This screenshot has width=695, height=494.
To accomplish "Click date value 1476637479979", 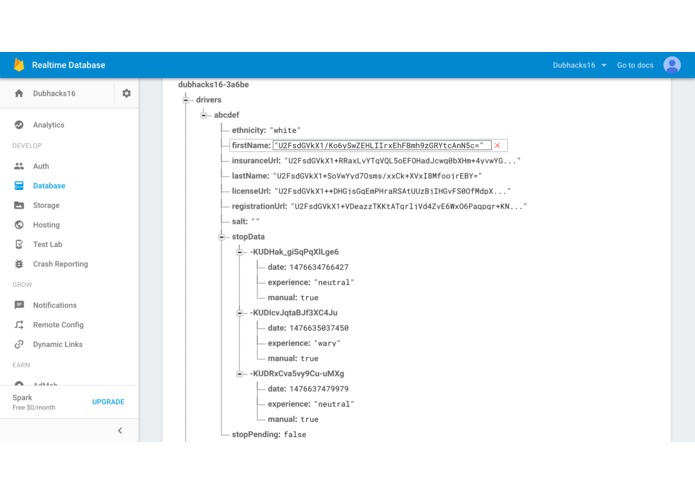I will point(319,389).
